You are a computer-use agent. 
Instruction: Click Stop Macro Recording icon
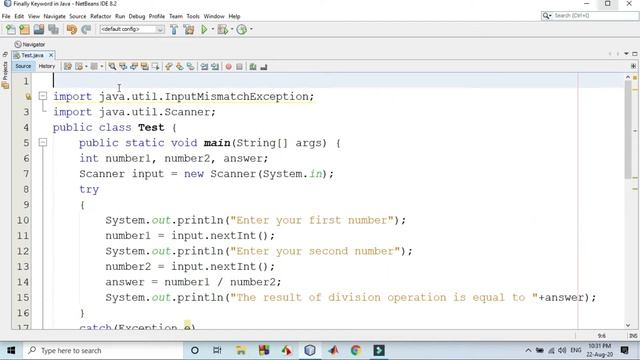click(x=240, y=67)
